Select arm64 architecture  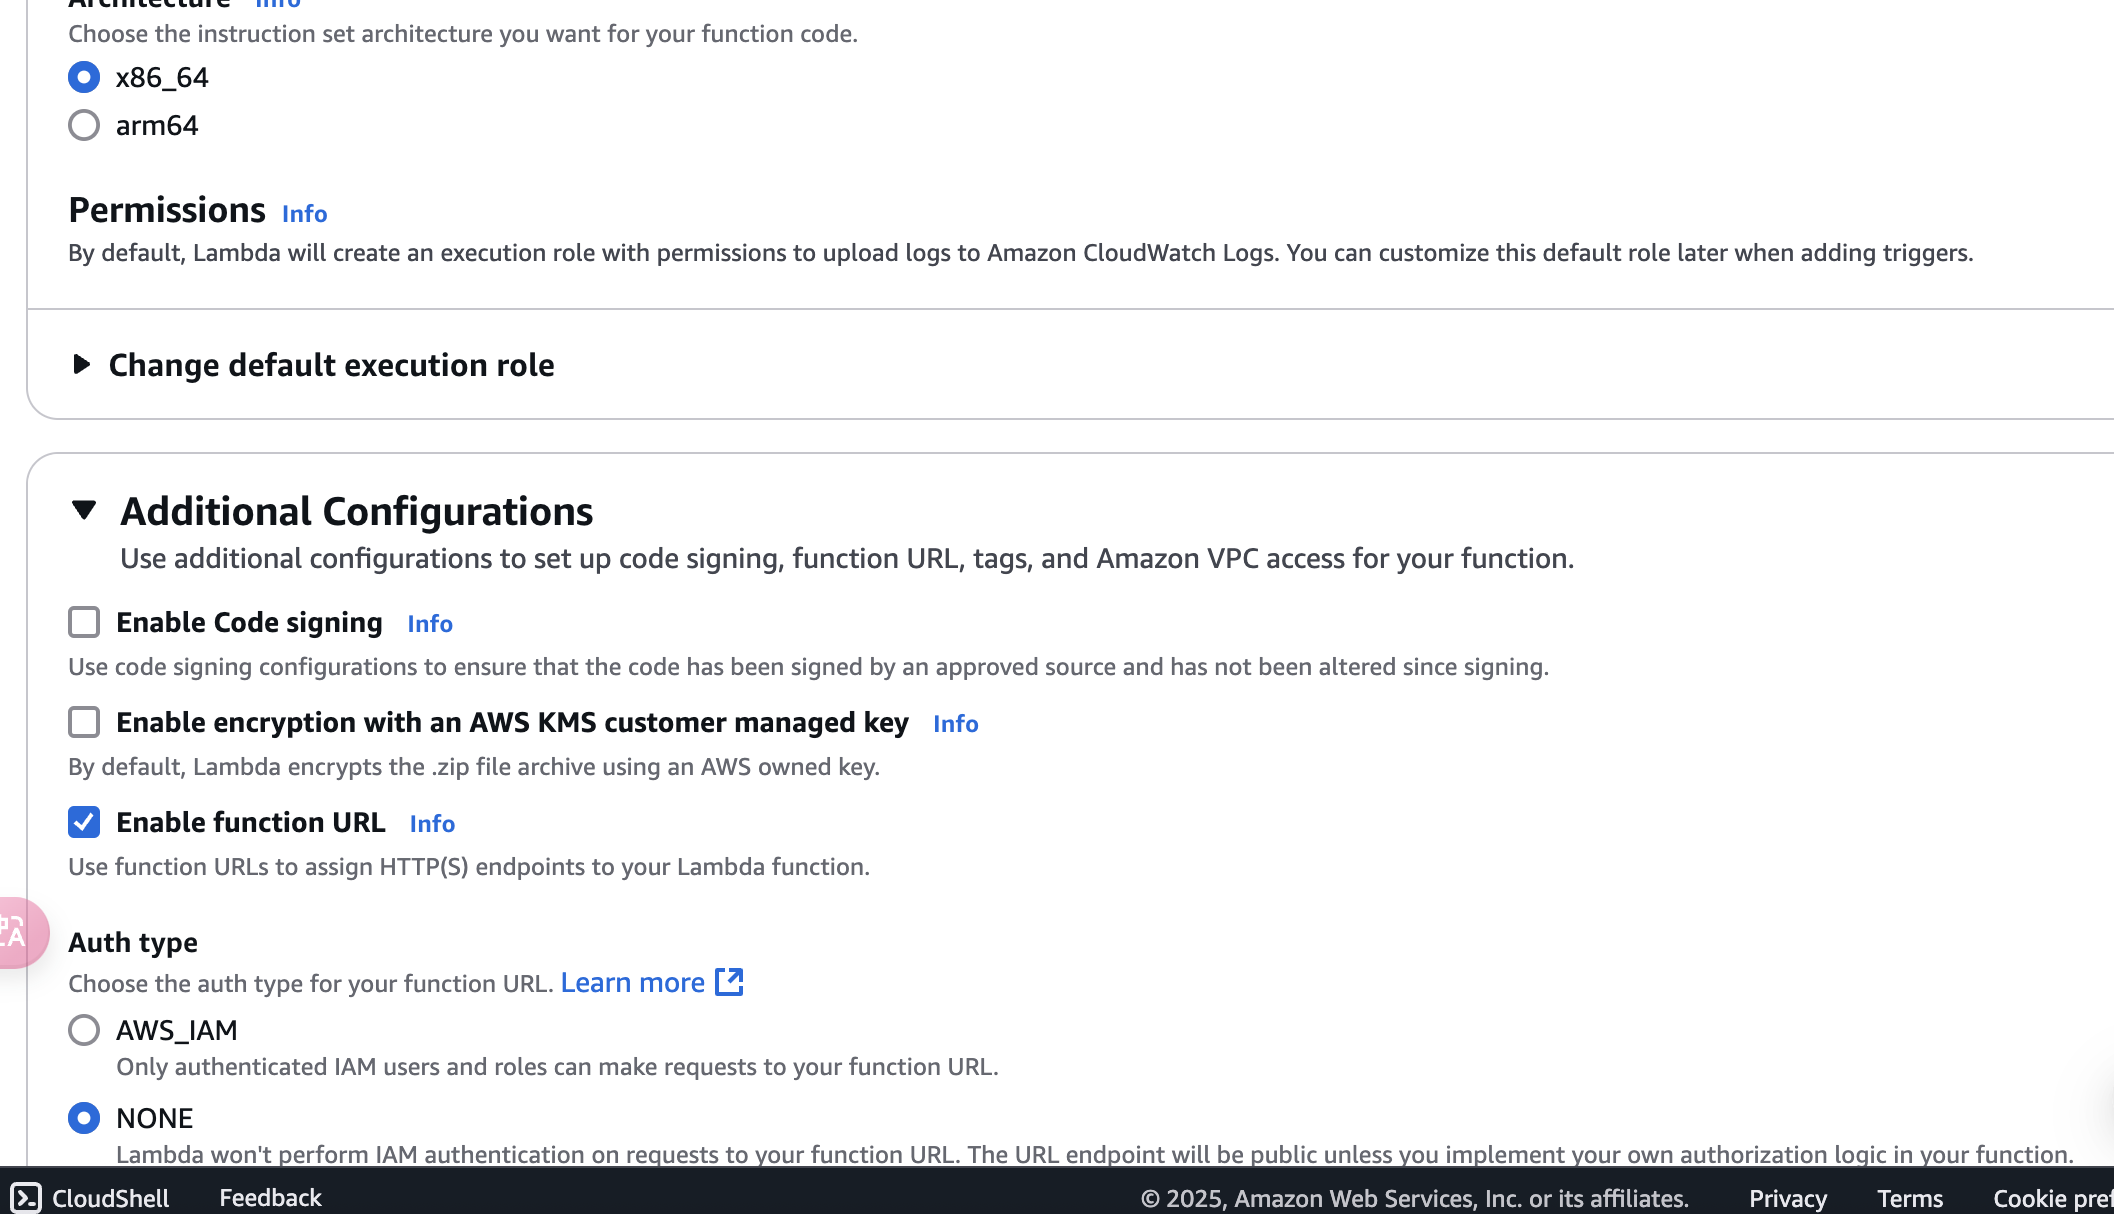84,125
